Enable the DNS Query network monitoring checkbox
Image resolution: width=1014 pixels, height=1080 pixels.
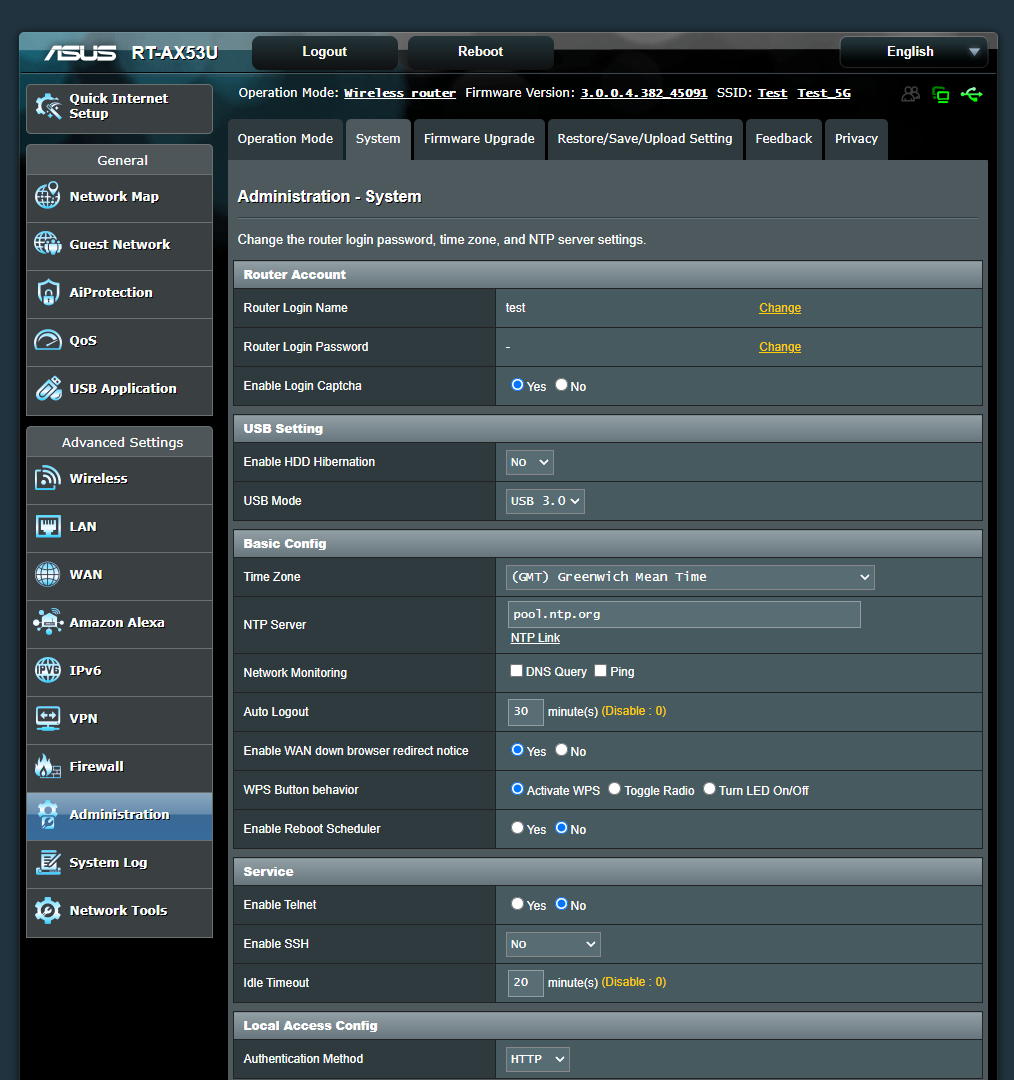(516, 670)
